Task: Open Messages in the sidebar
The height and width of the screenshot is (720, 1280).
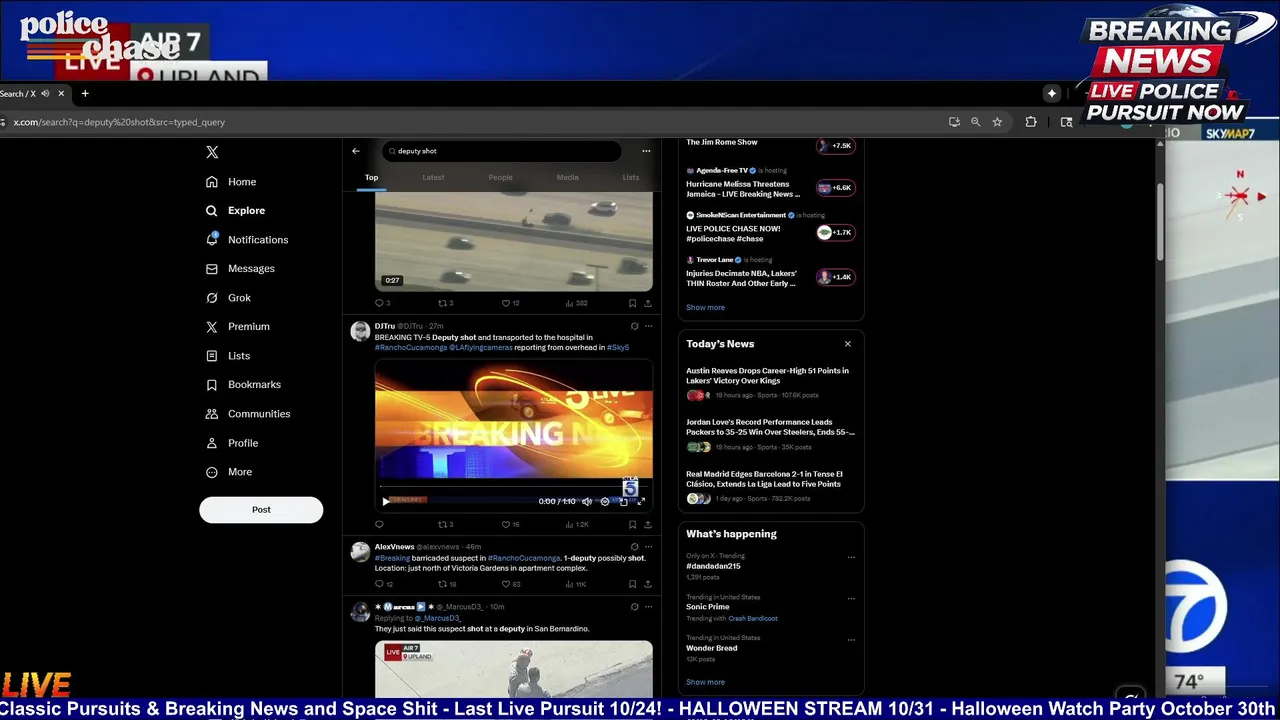Action: [240, 269]
